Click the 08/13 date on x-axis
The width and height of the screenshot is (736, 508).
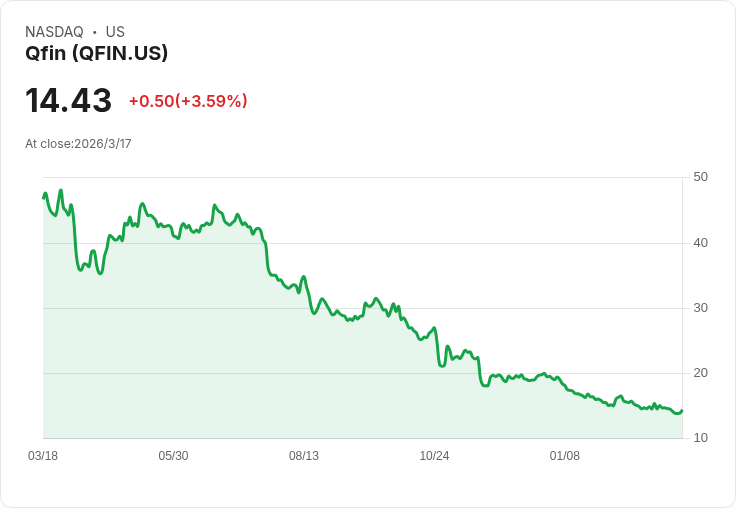tap(304, 456)
